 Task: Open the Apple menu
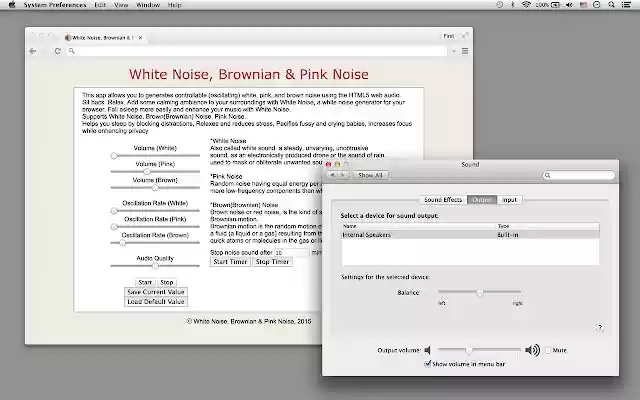(x=12, y=5)
